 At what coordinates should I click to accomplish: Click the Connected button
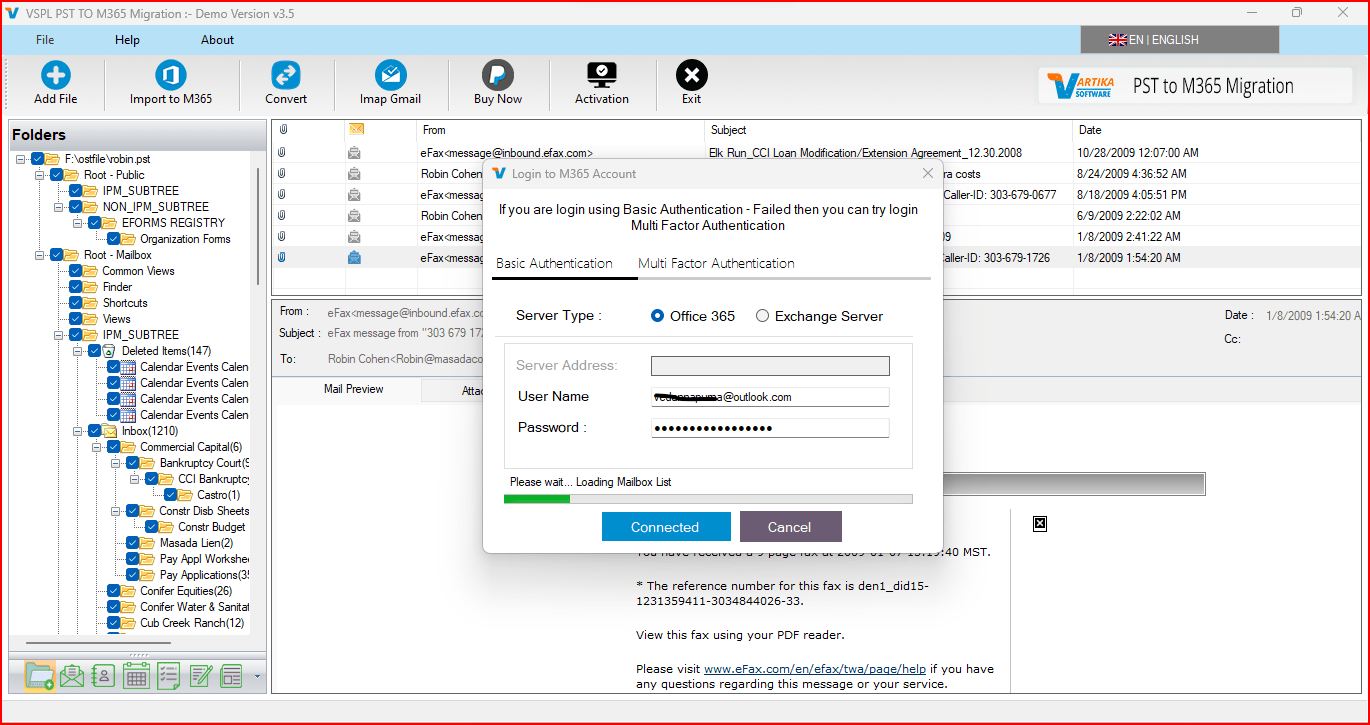click(665, 527)
